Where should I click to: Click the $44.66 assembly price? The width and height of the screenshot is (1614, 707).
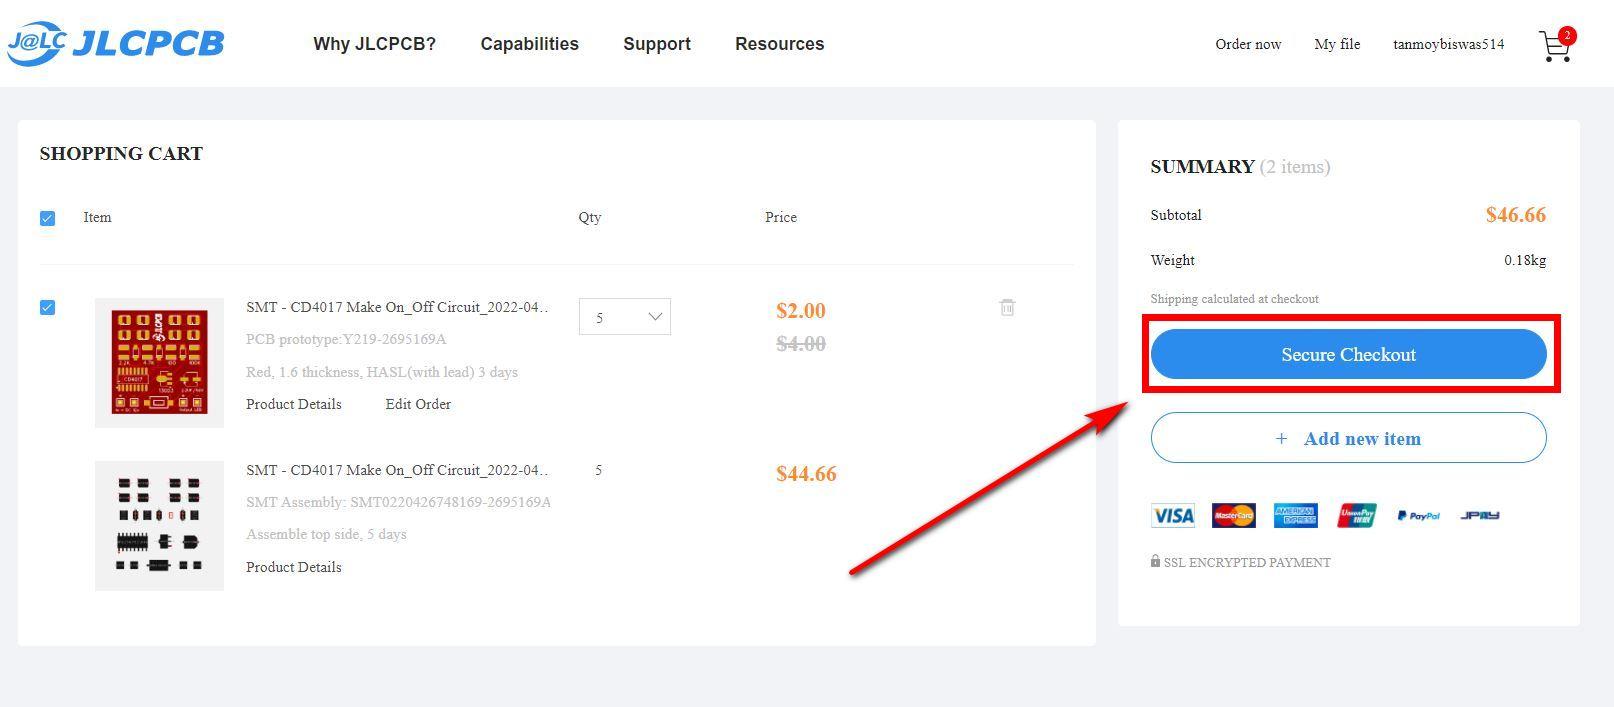coord(806,474)
